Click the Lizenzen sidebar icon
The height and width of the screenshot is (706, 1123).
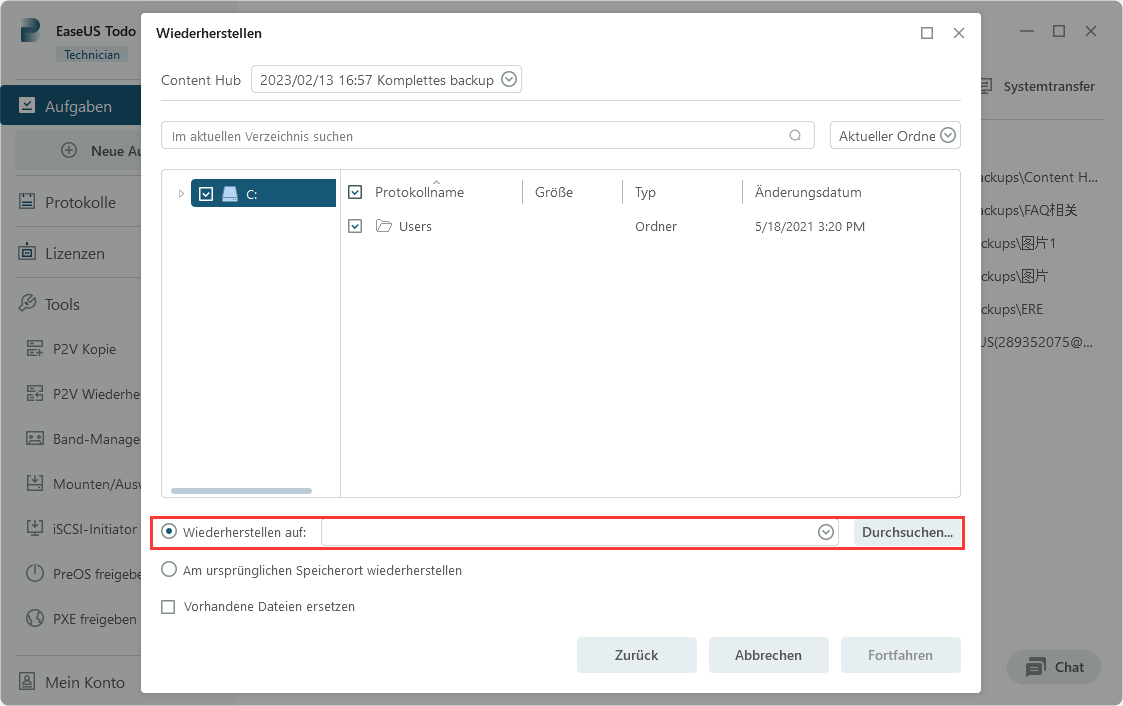click(x=27, y=253)
